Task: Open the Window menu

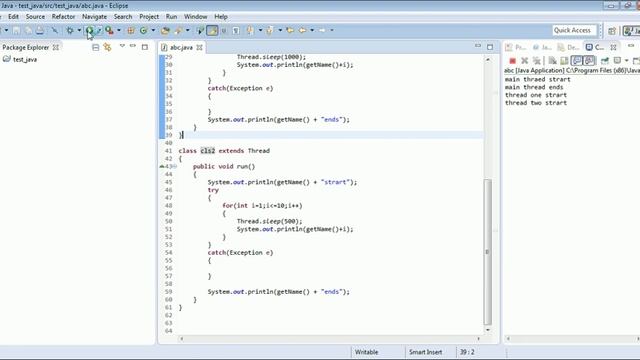Action: [196, 17]
